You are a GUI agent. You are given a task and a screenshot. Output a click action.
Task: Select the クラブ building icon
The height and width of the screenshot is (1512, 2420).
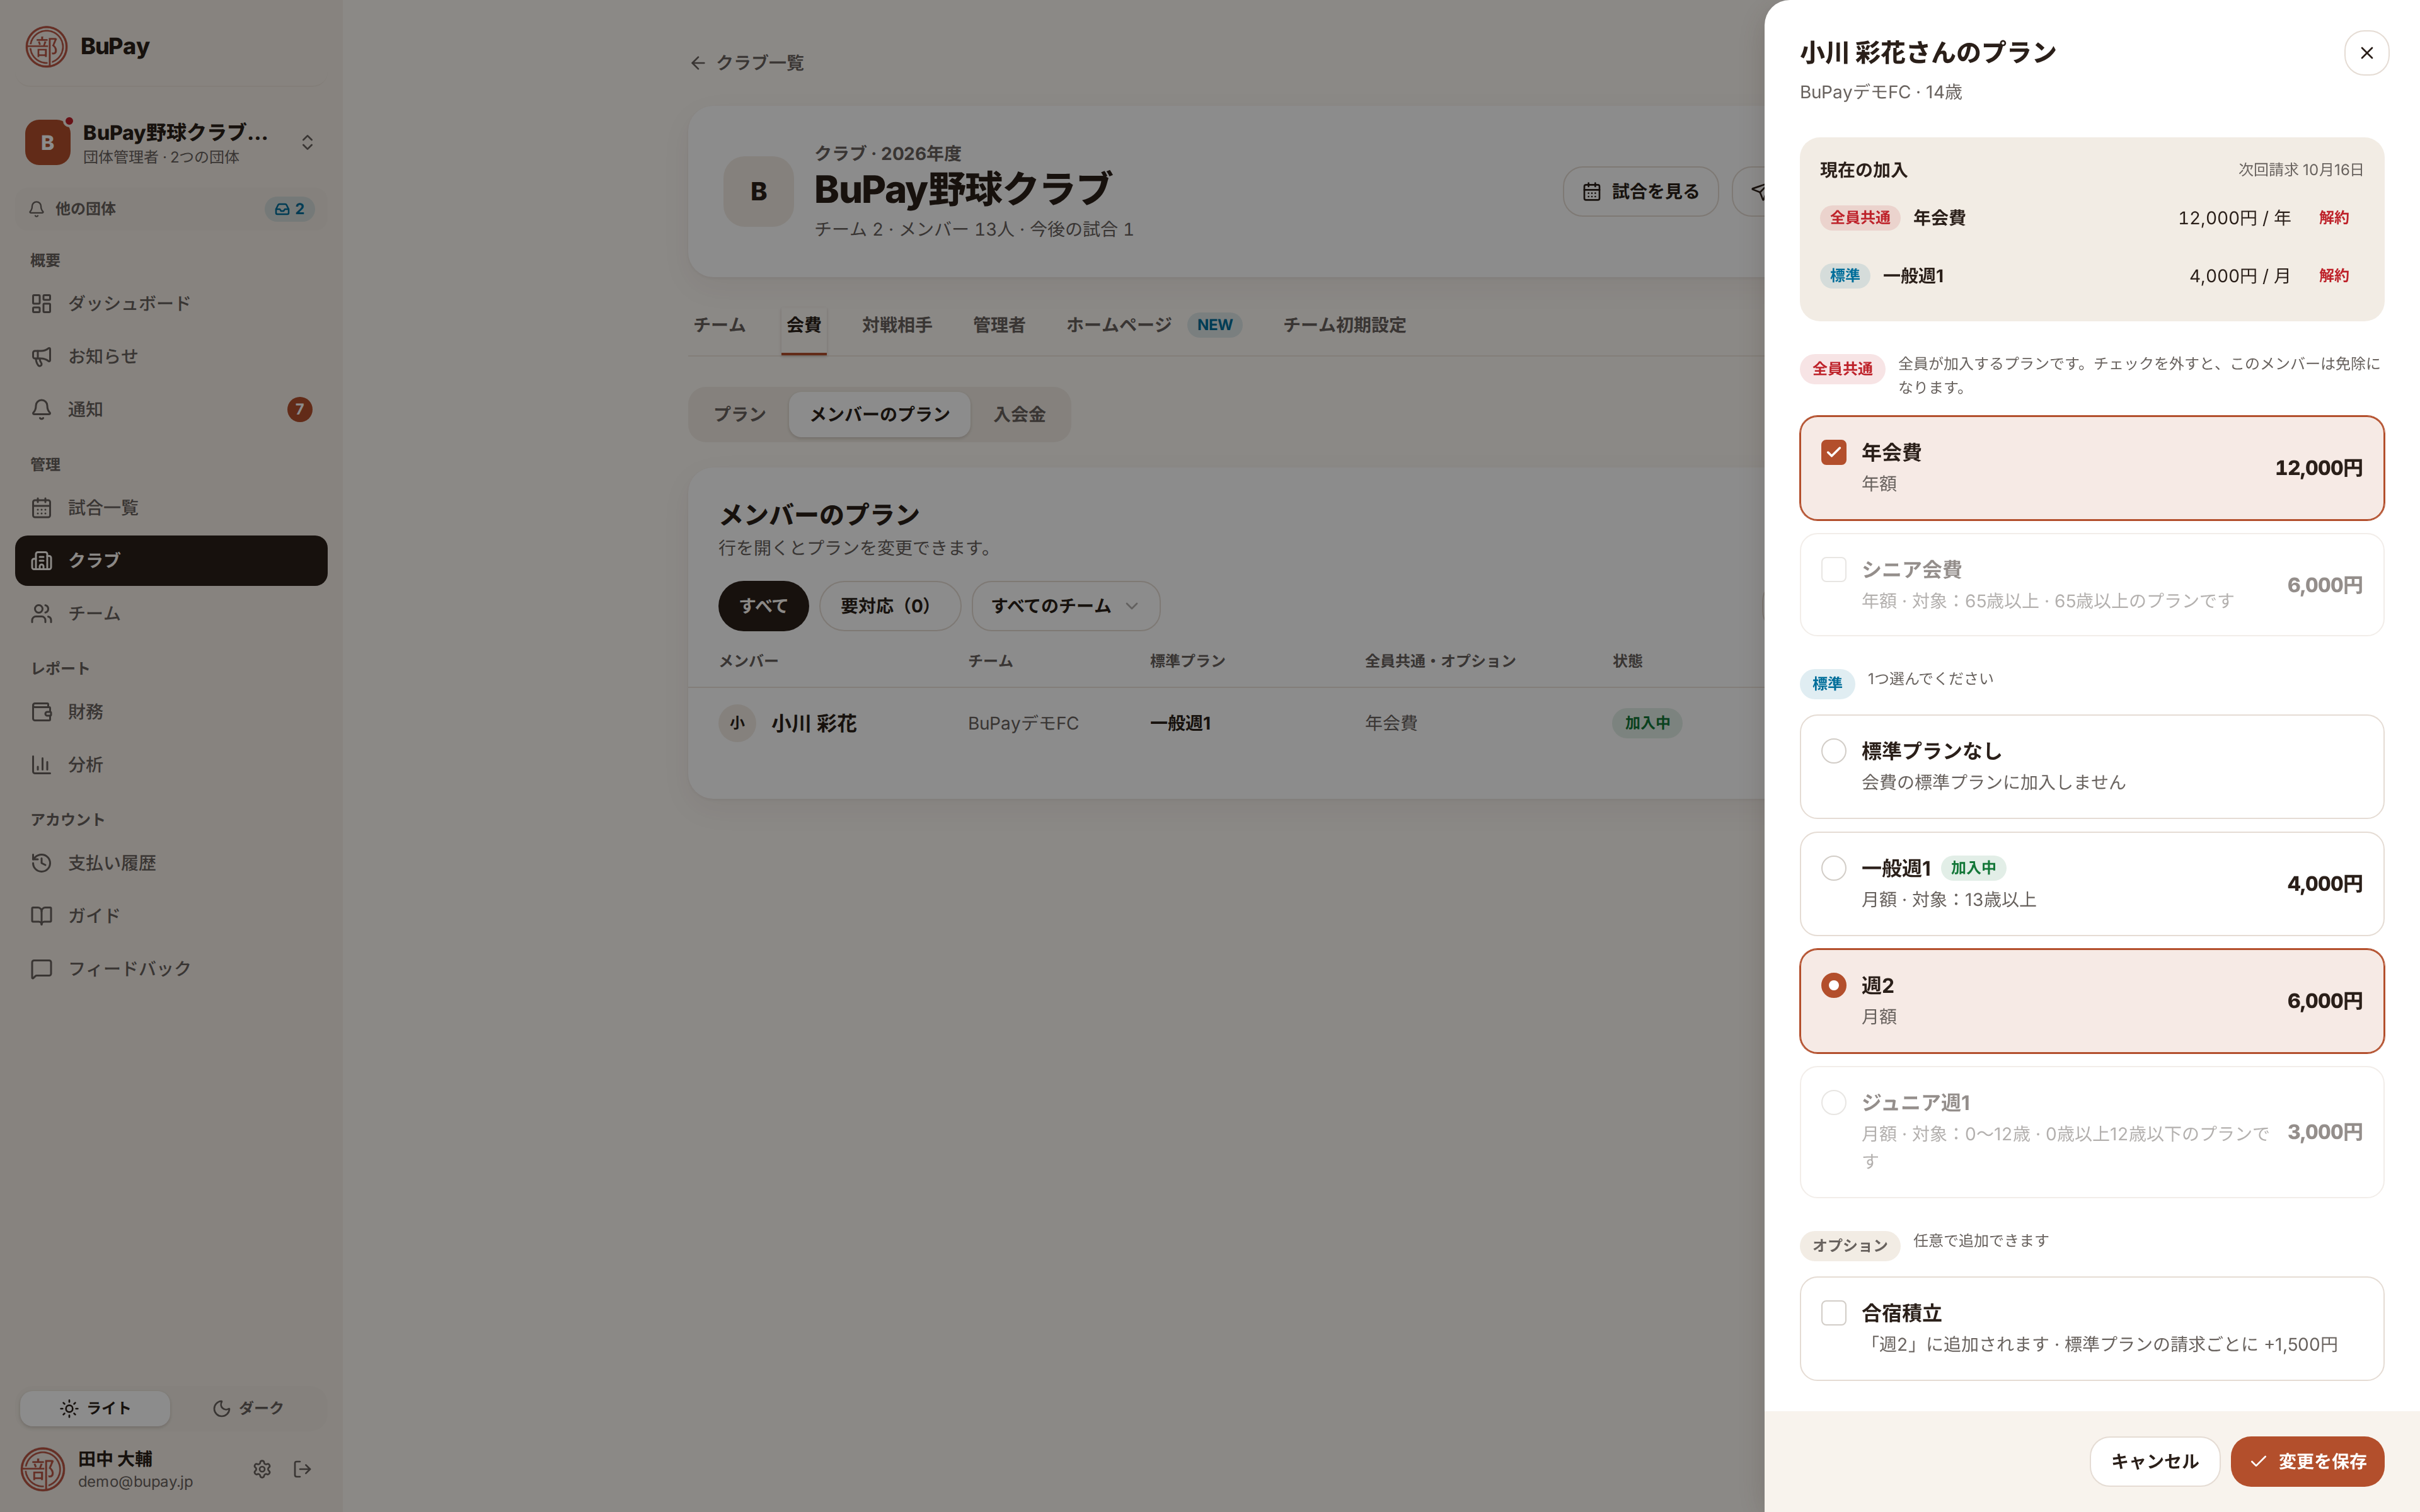coord(41,560)
